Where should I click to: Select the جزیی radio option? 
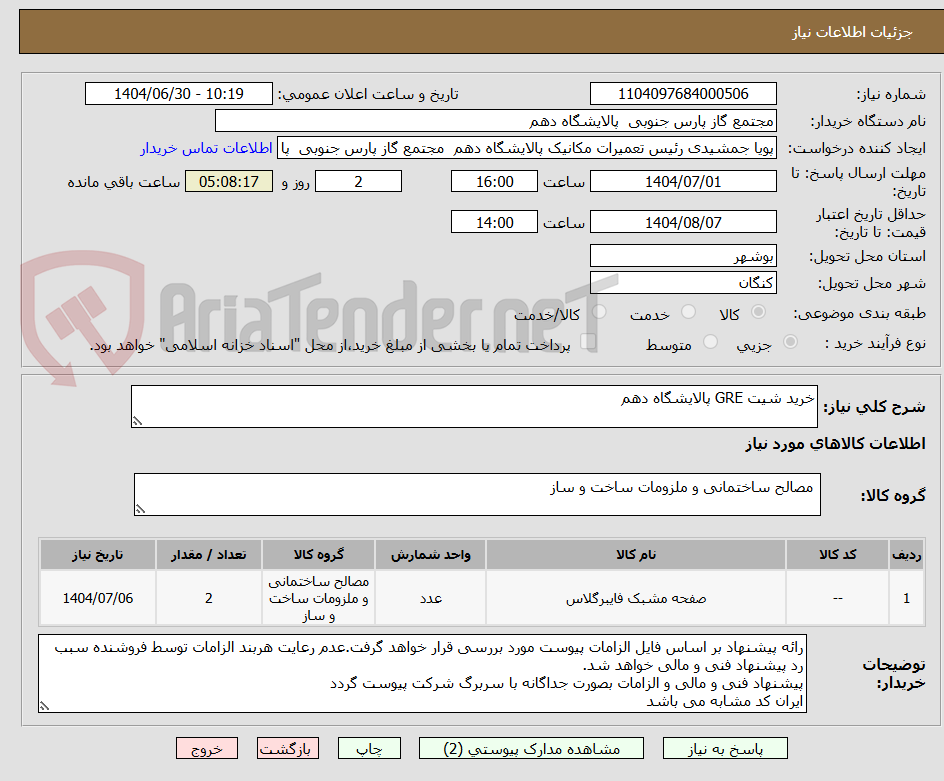coord(791,342)
